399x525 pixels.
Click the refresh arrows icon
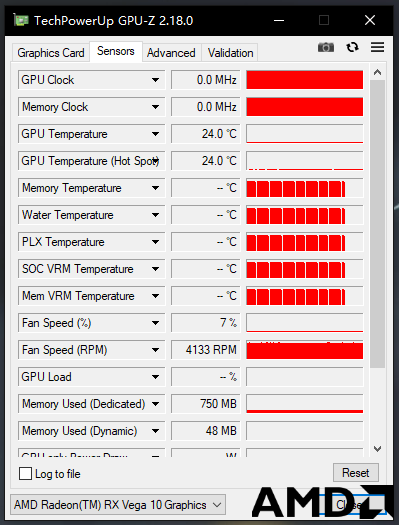point(352,47)
